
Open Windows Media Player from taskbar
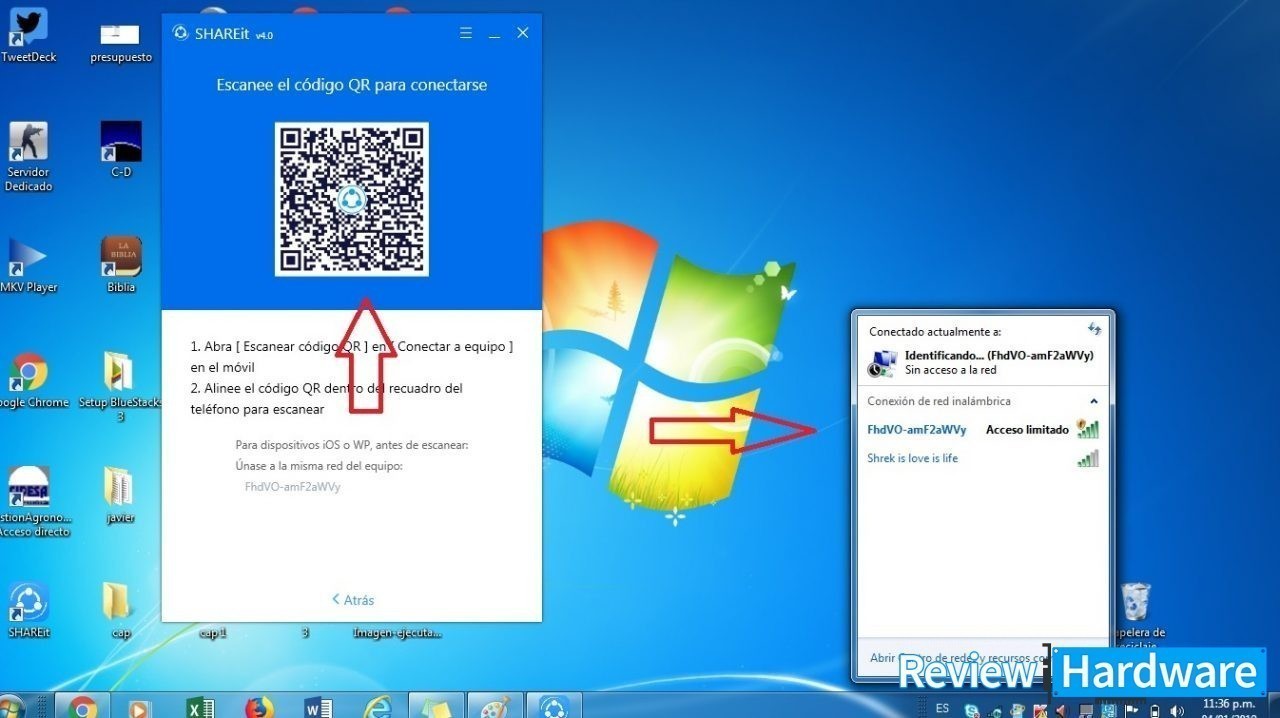pos(140,707)
